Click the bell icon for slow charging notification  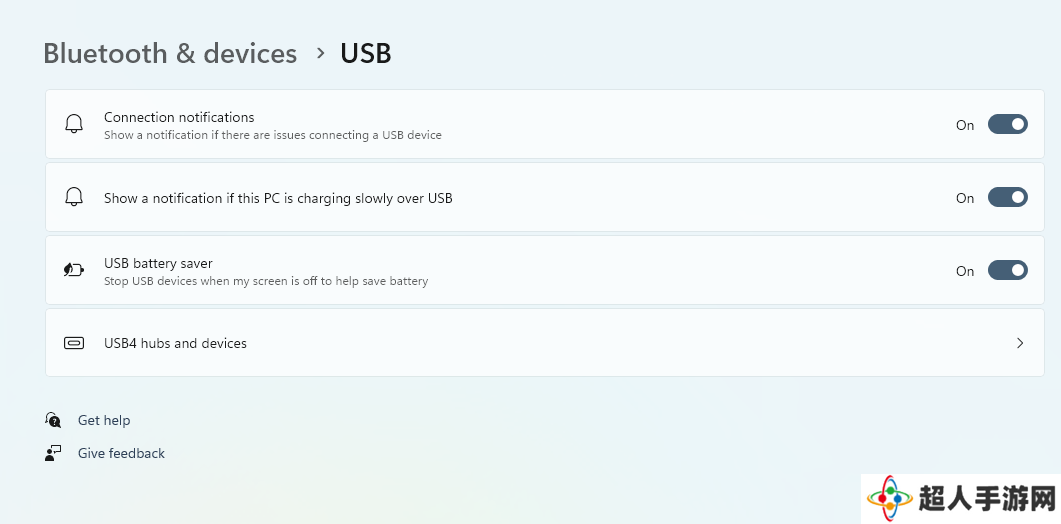pos(74,197)
